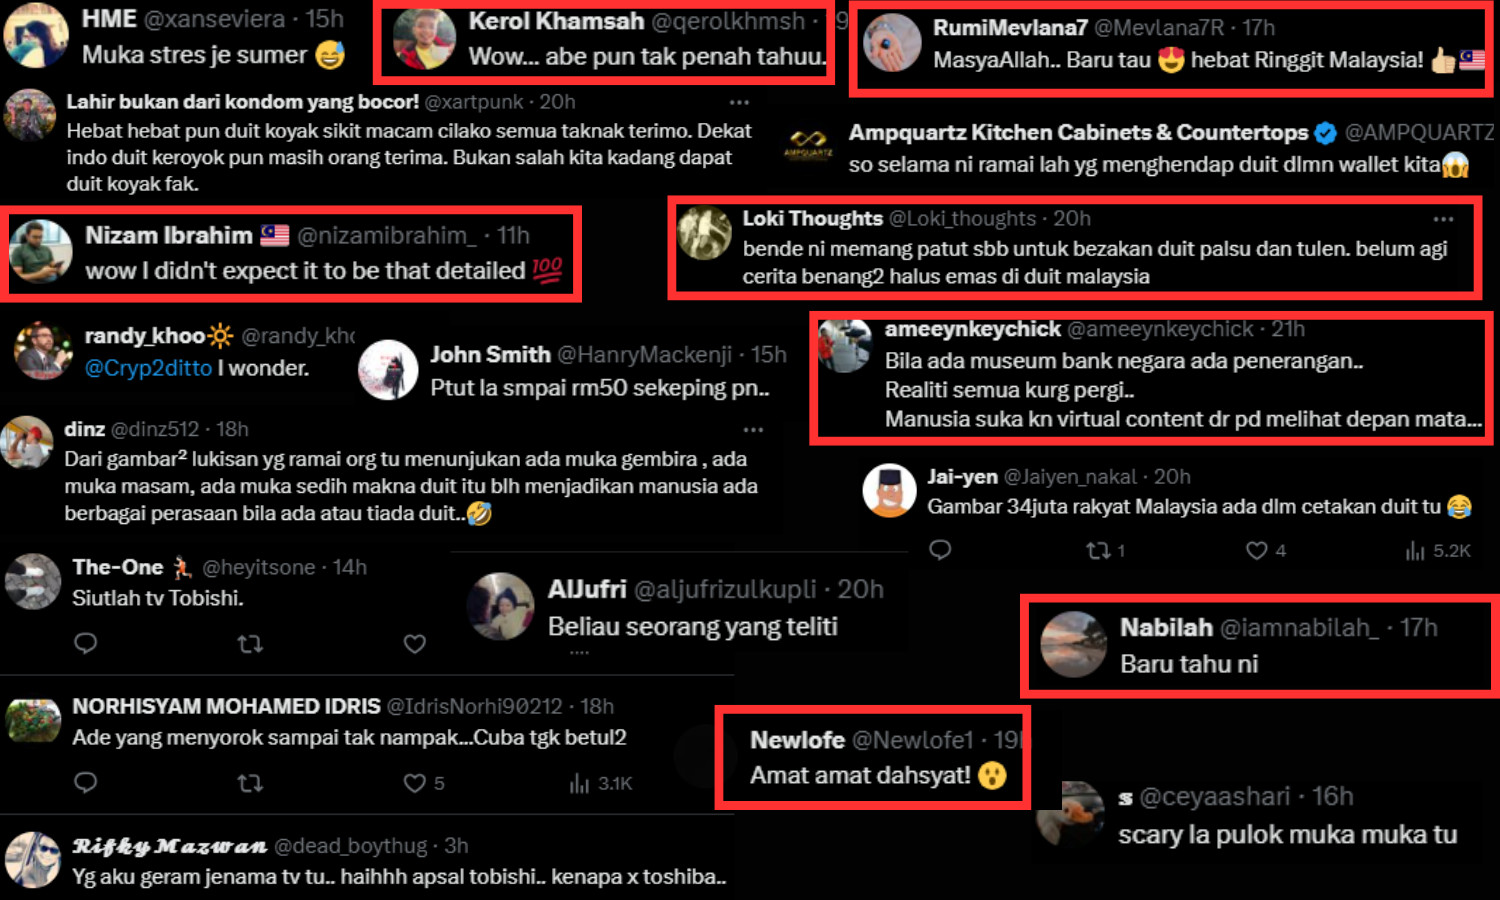This screenshot has height=900, width=1500.
Task: Open the @Cryp2ditto mention link
Action: click(x=148, y=368)
